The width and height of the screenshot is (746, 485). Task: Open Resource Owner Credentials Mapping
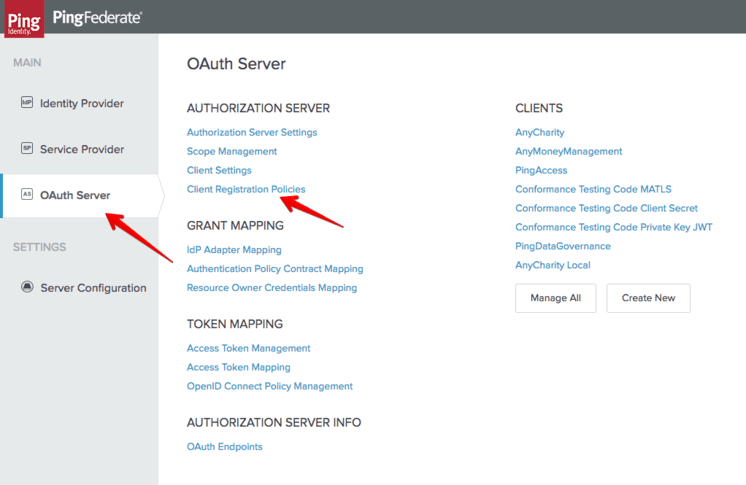pos(272,288)
